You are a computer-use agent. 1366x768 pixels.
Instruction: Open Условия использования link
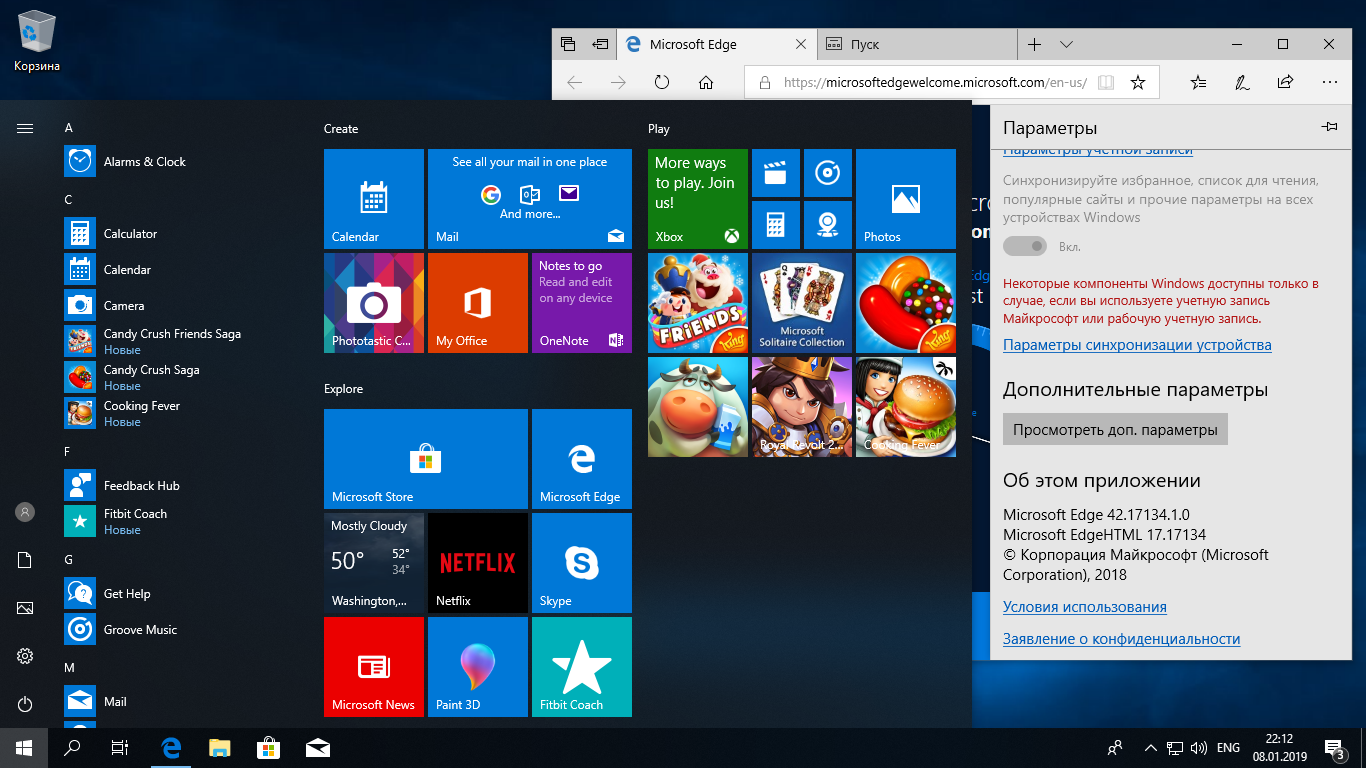point(1085,607)
